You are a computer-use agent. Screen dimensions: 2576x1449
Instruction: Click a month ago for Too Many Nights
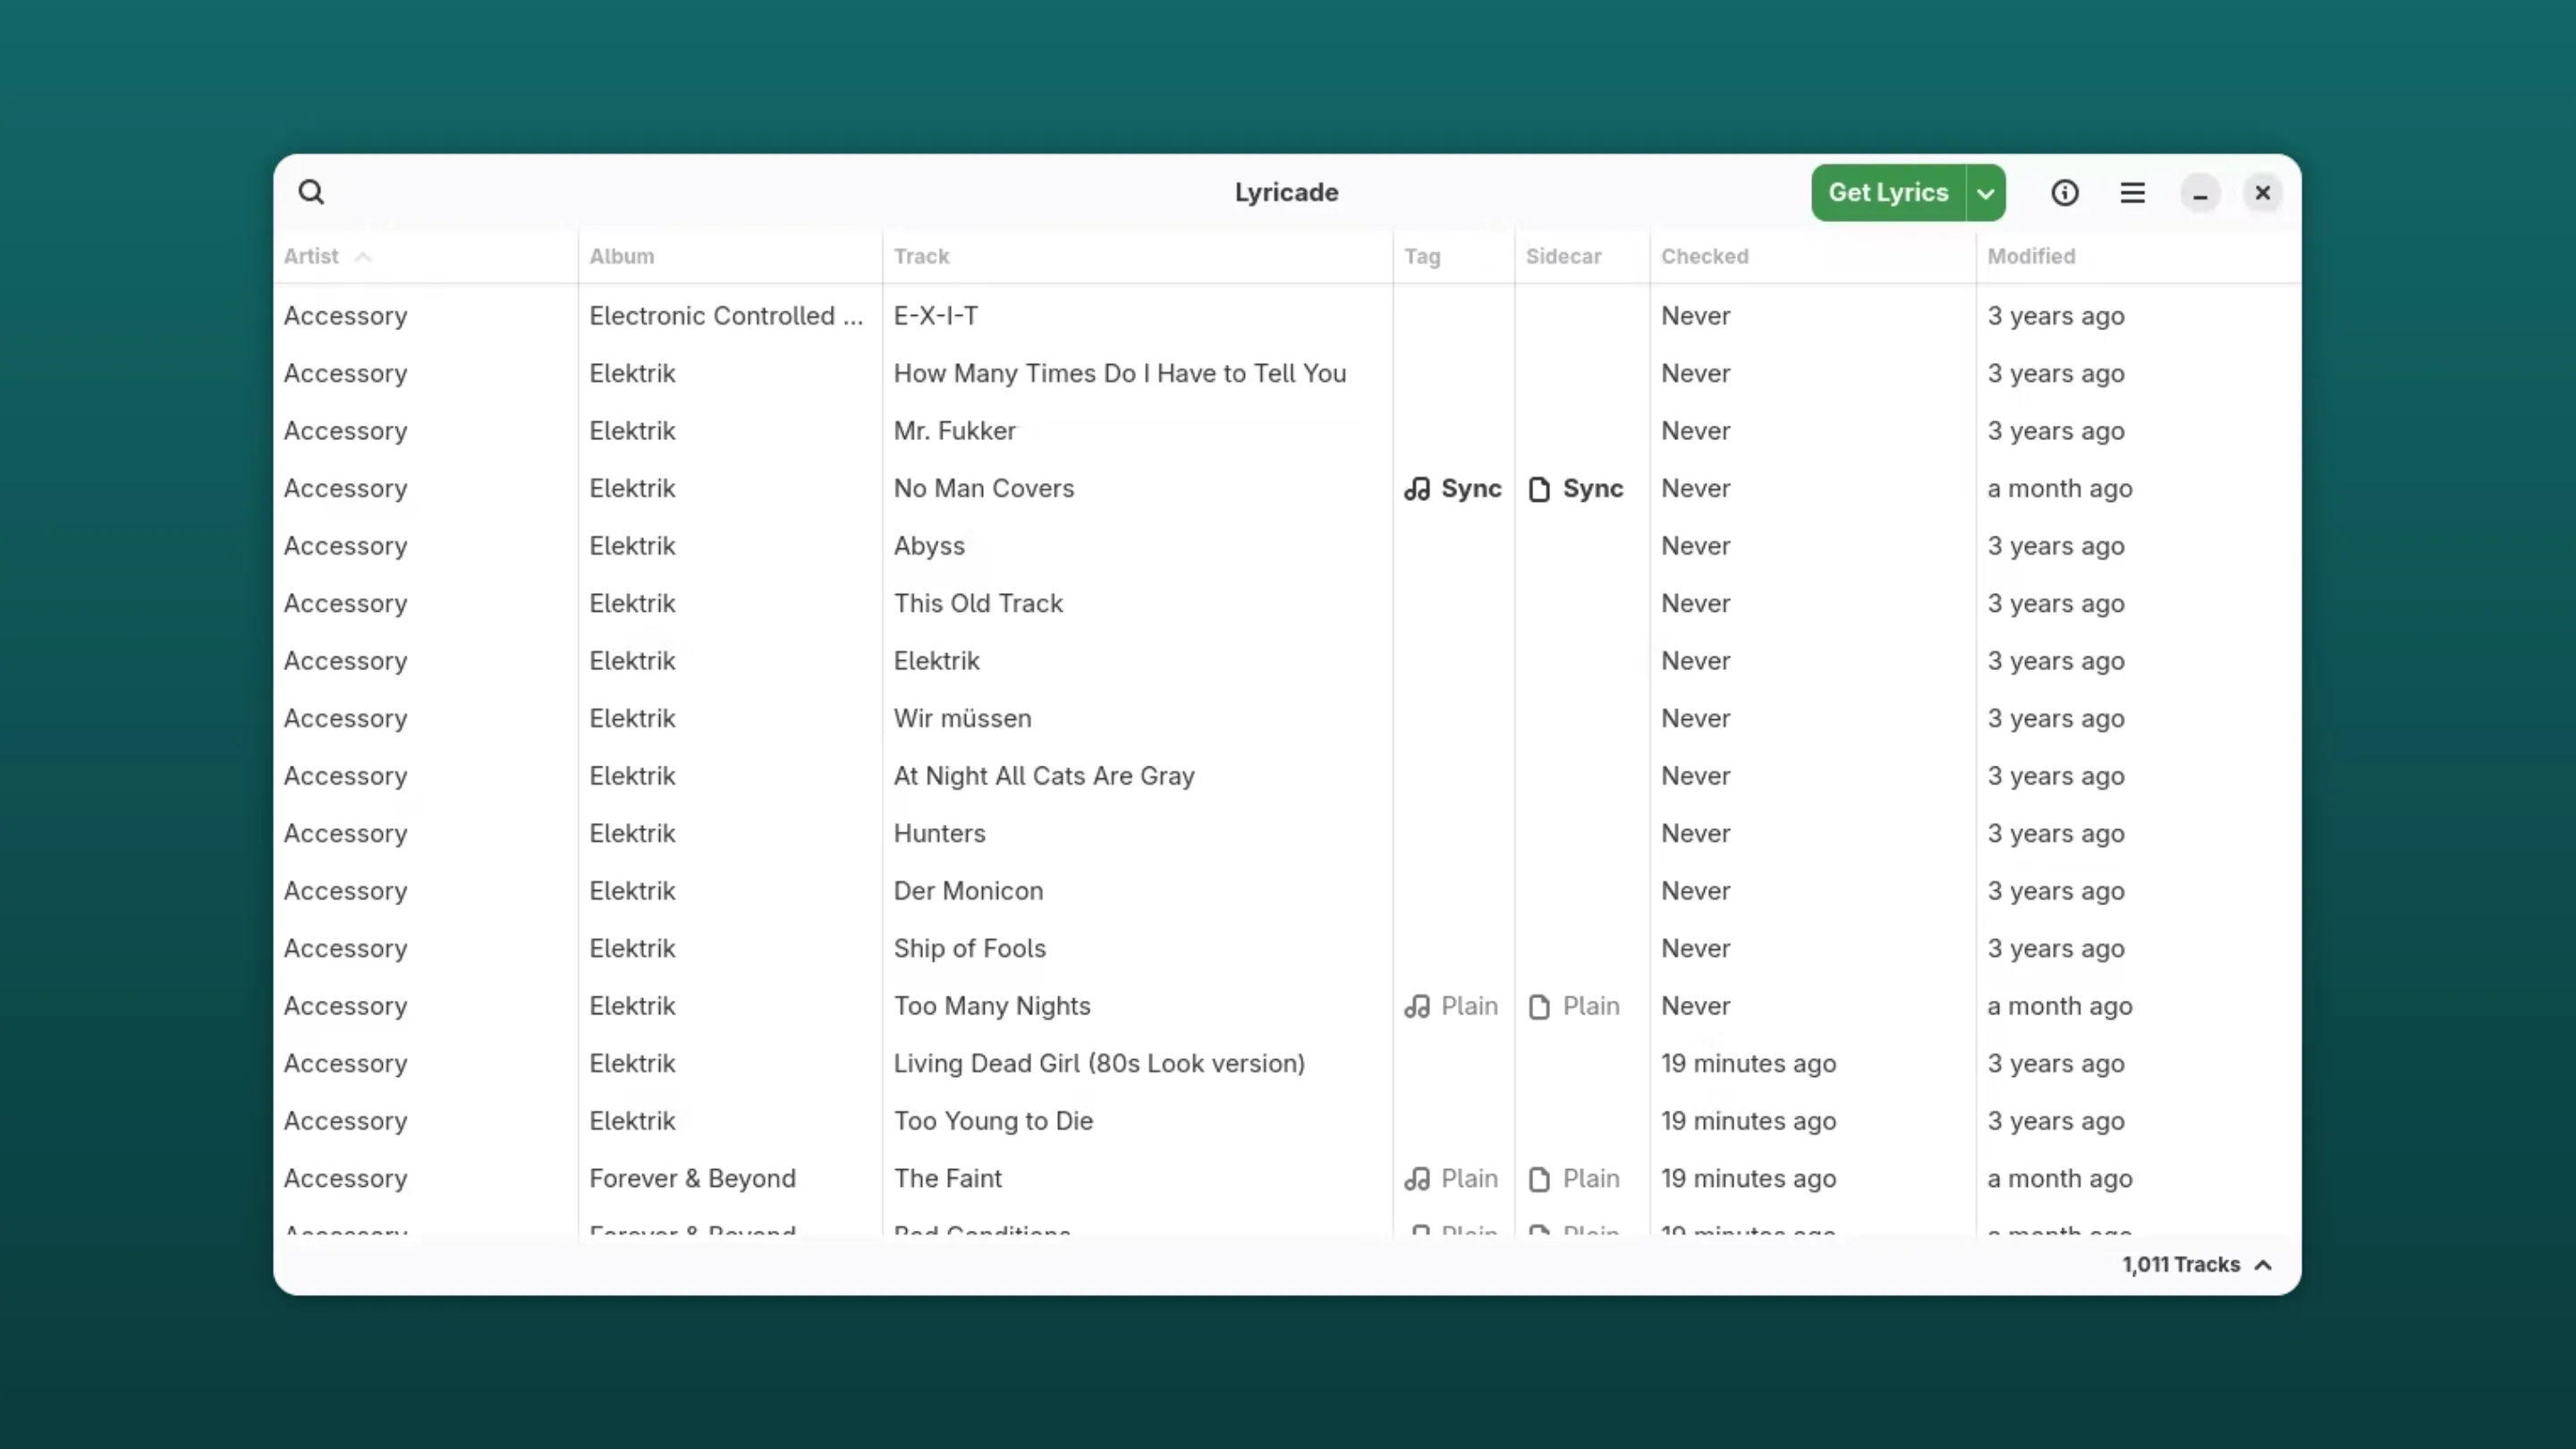pyautogui.click(x=2059, y=1006)
